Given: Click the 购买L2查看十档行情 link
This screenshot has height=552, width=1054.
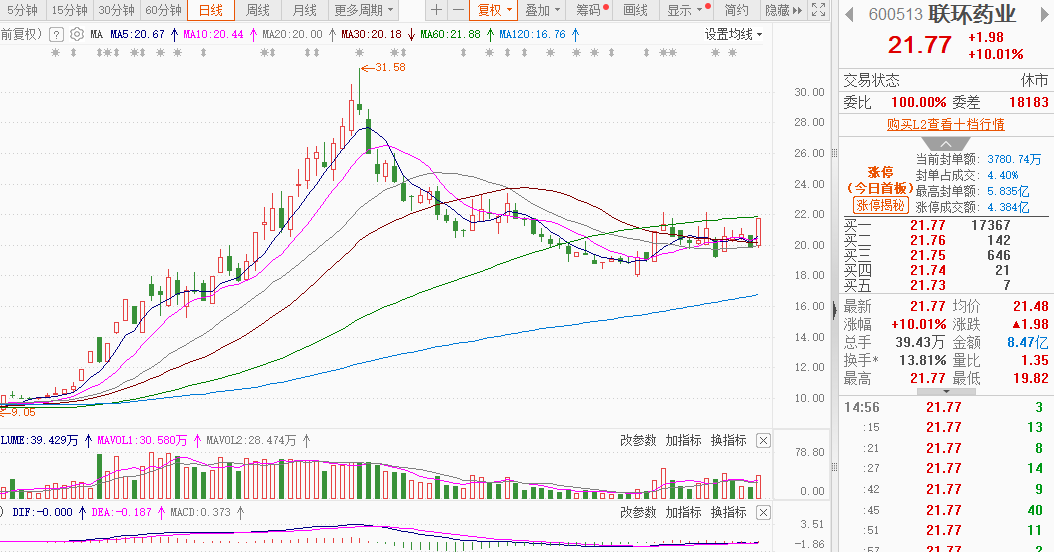Looking at the screenshot, I should click(945, 124).
